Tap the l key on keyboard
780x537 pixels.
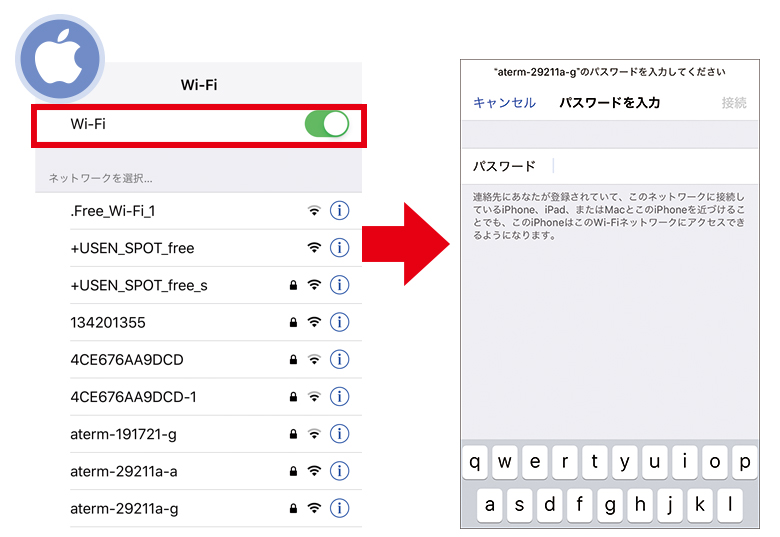click(x=730, y=505)
